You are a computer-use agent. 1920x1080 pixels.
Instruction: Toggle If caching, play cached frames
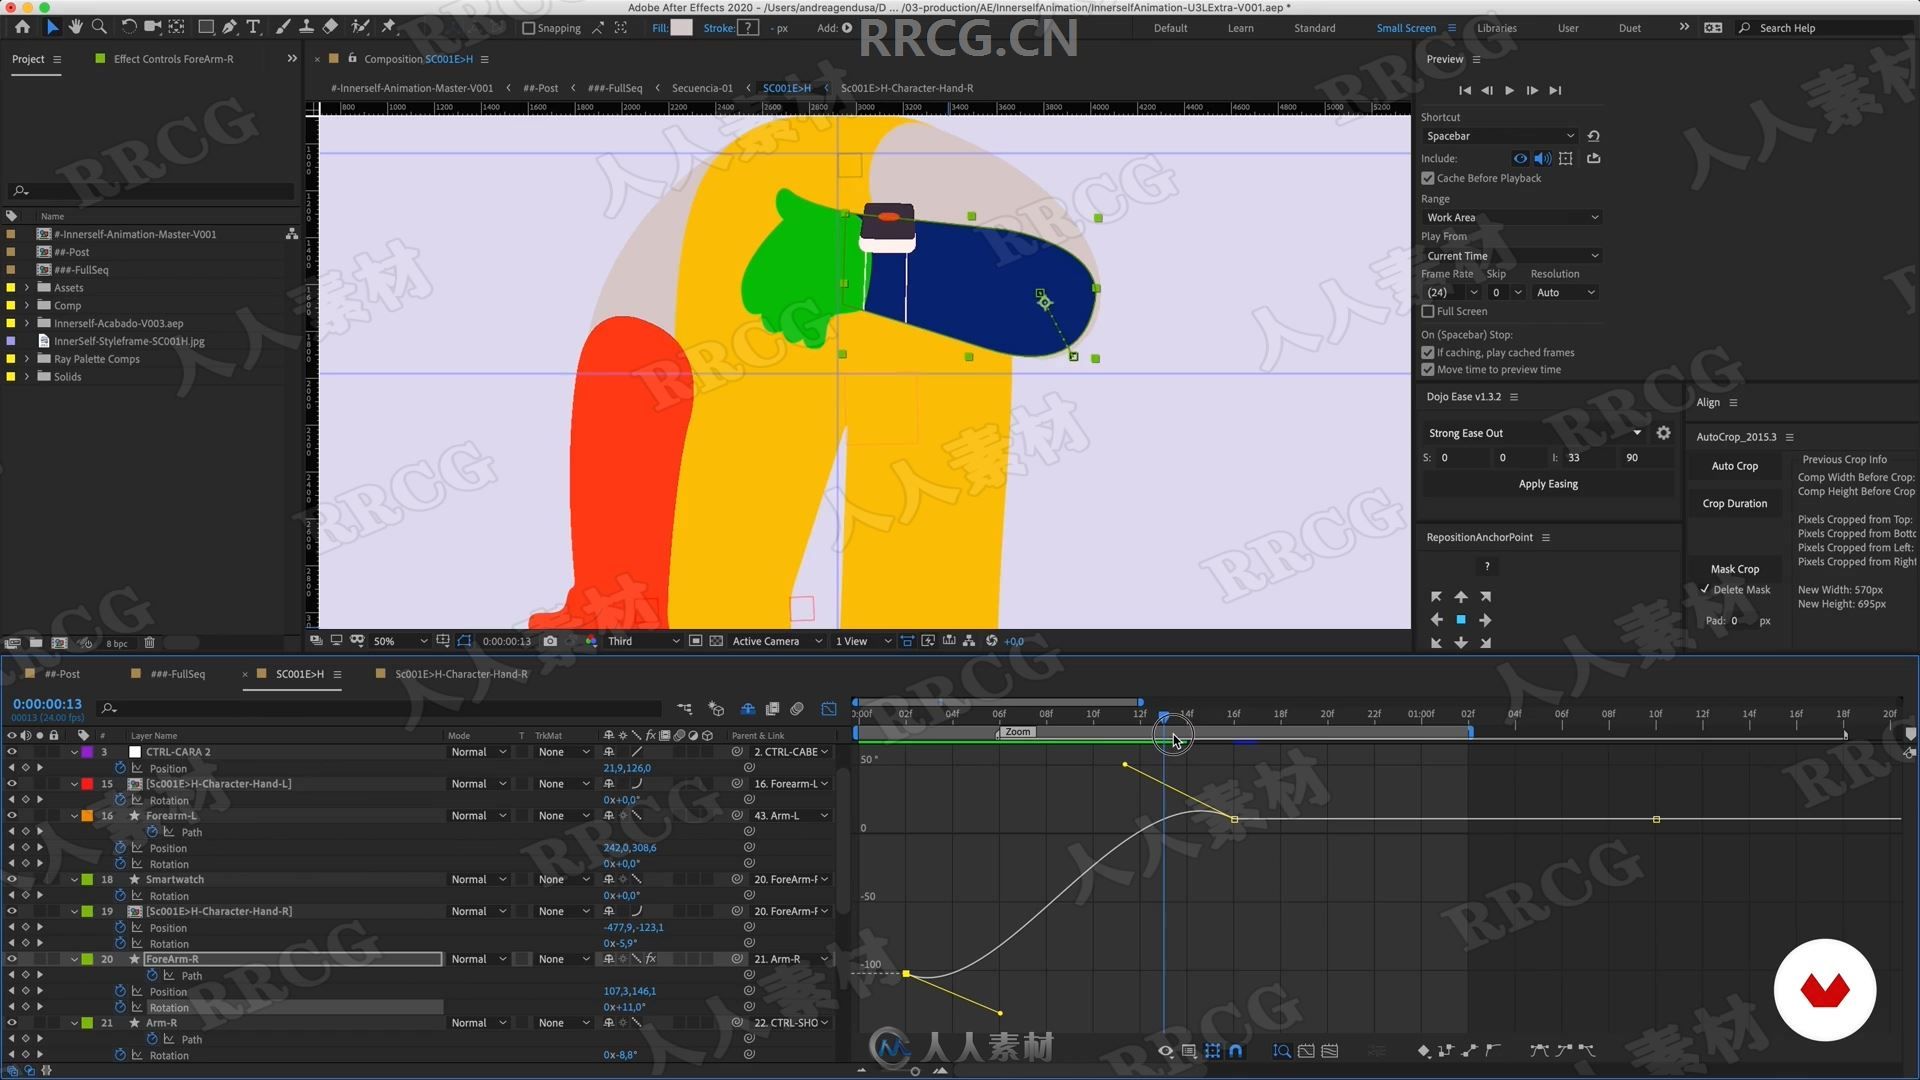(x=1428, y=352)
